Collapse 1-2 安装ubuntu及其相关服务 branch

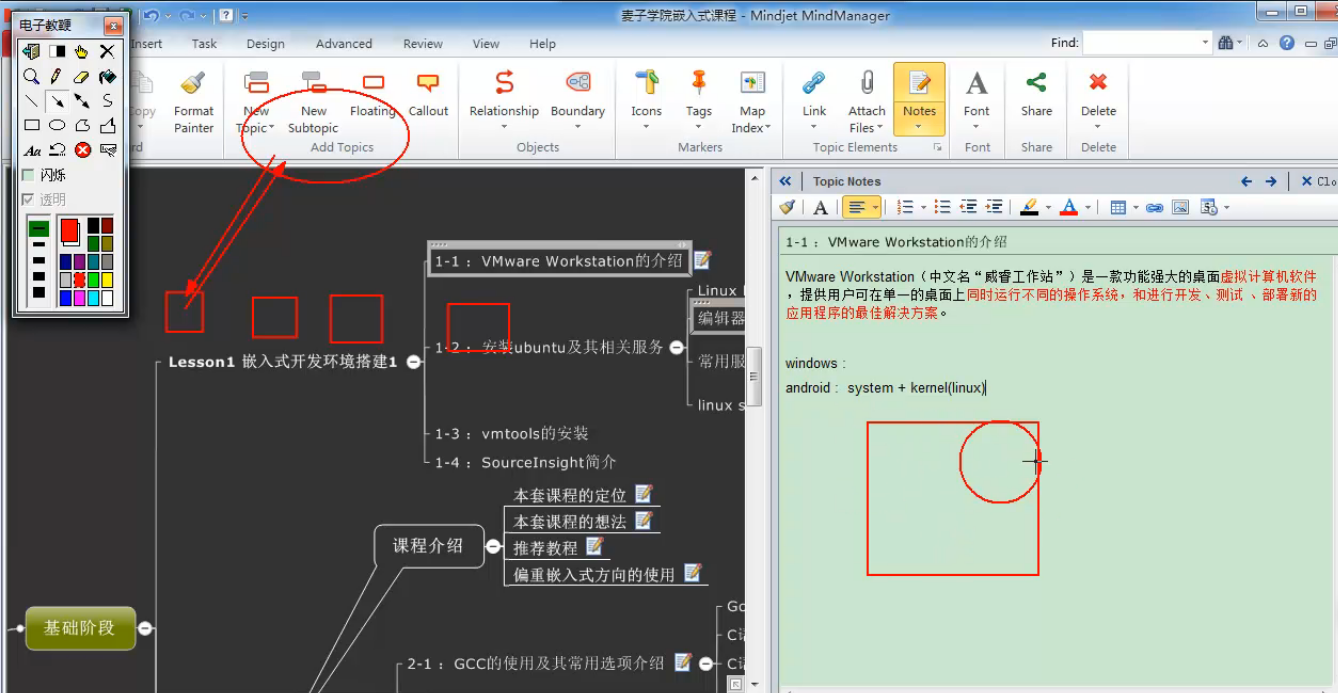click(676, 347)
